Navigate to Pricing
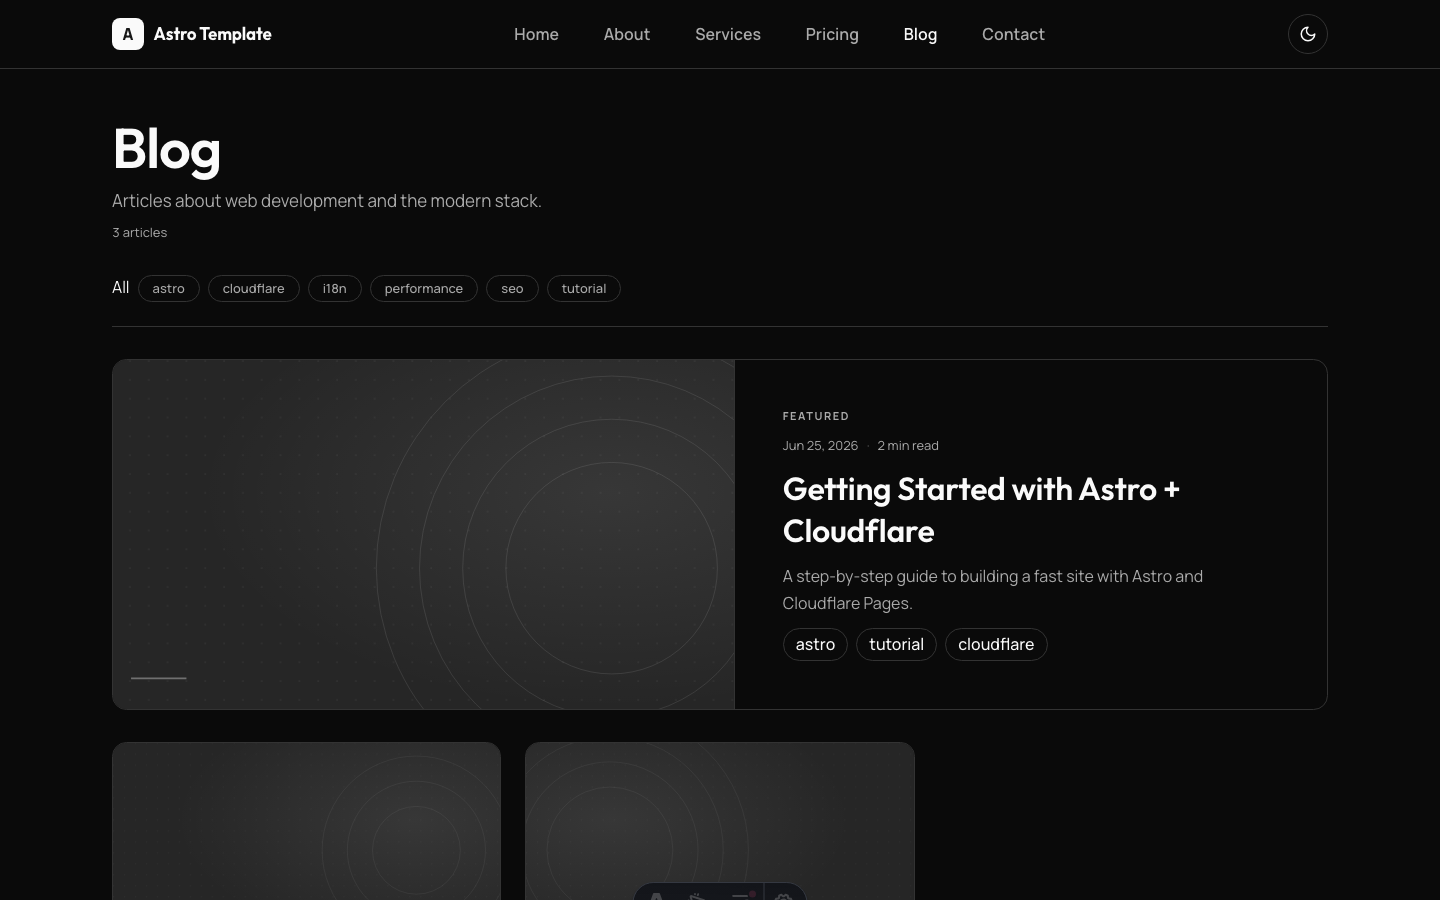Viewport: 1440px width, 900px height. pyautogui.click(x=832, y=34)
